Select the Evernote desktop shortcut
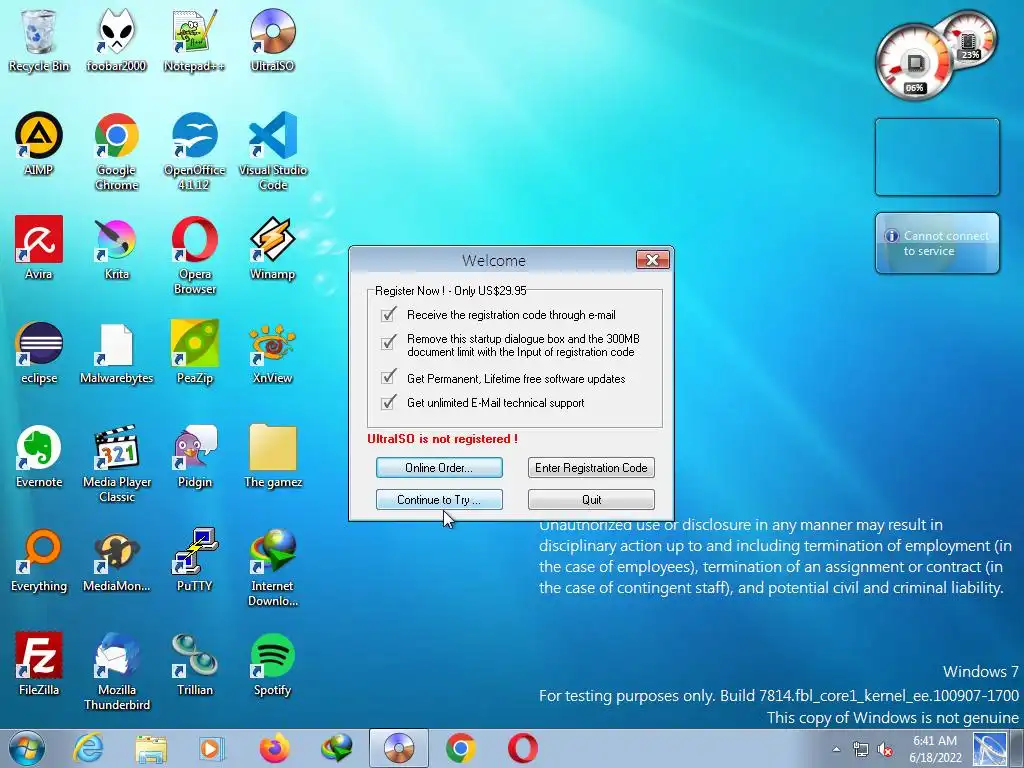This screenshot has width=1024, height=768. 39,456
